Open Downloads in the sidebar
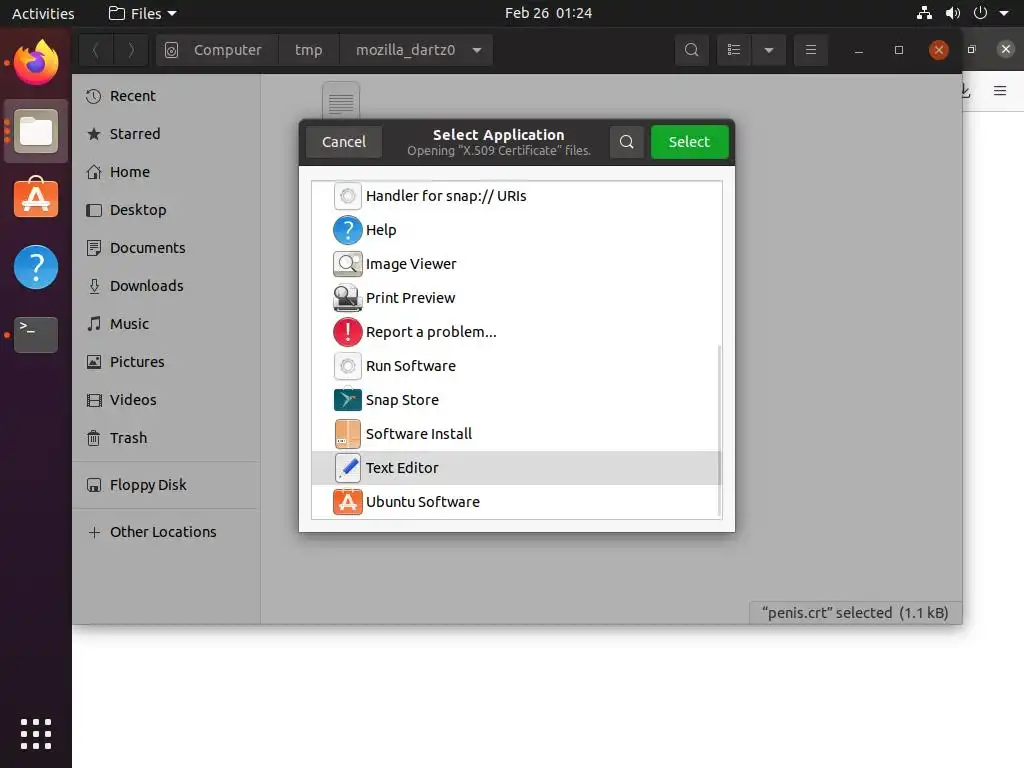The width and height of the screenshot is (1024, 768). (167, 285)
